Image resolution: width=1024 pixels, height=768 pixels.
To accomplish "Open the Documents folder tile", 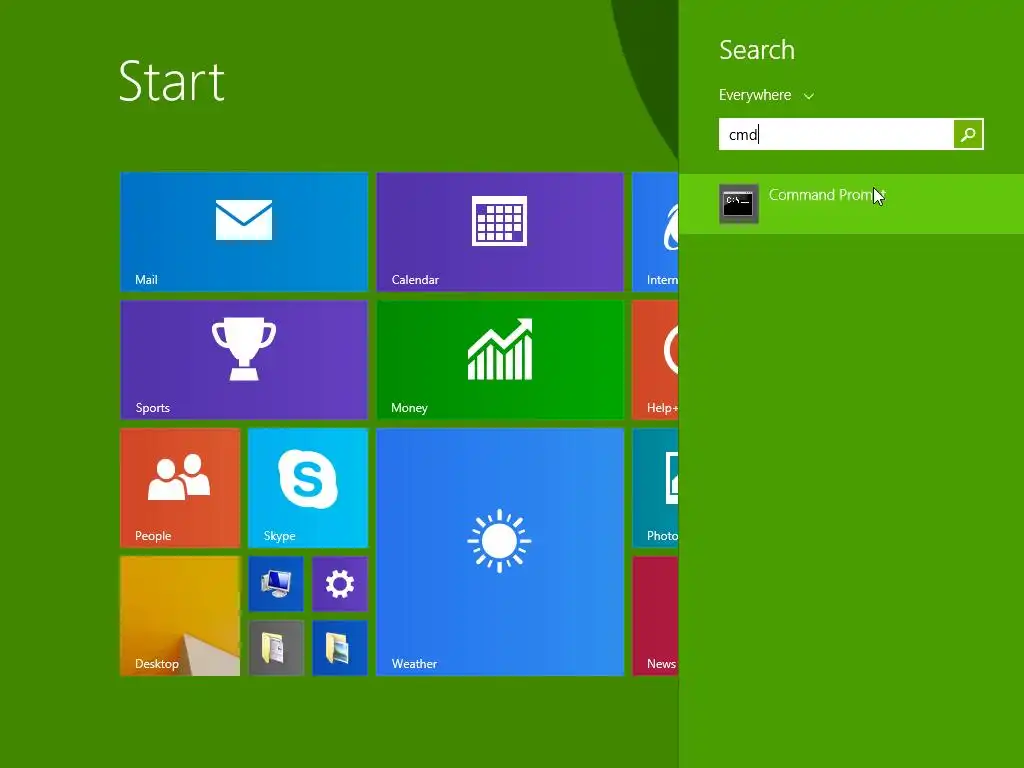I will coord(276,647).
